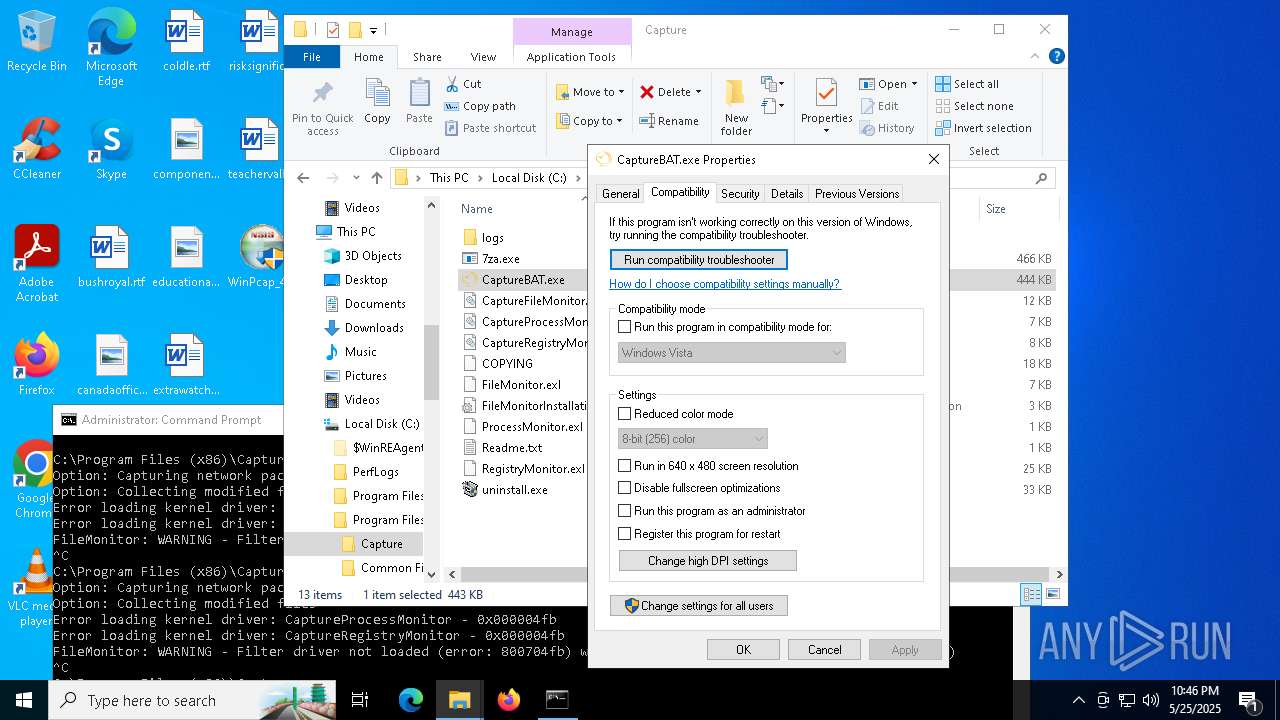This screenshot has height=720, width=1280.
Task: Click the Paste ribbon button
Action: (x=419, y=101)
